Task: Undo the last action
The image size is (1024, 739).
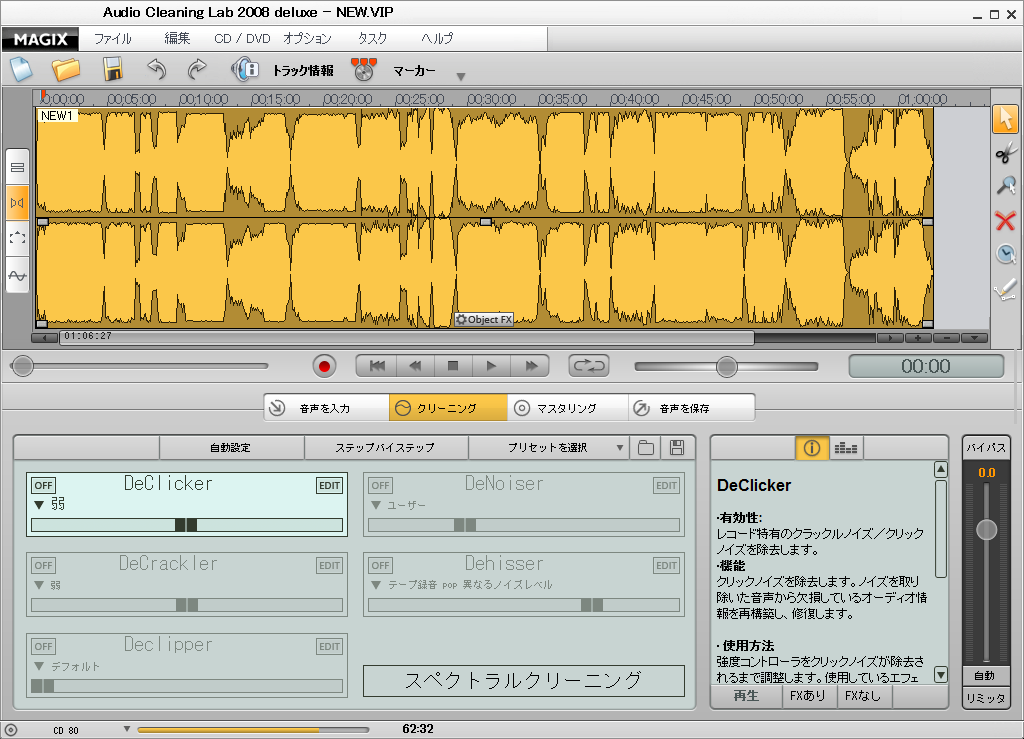Action: 157,69
